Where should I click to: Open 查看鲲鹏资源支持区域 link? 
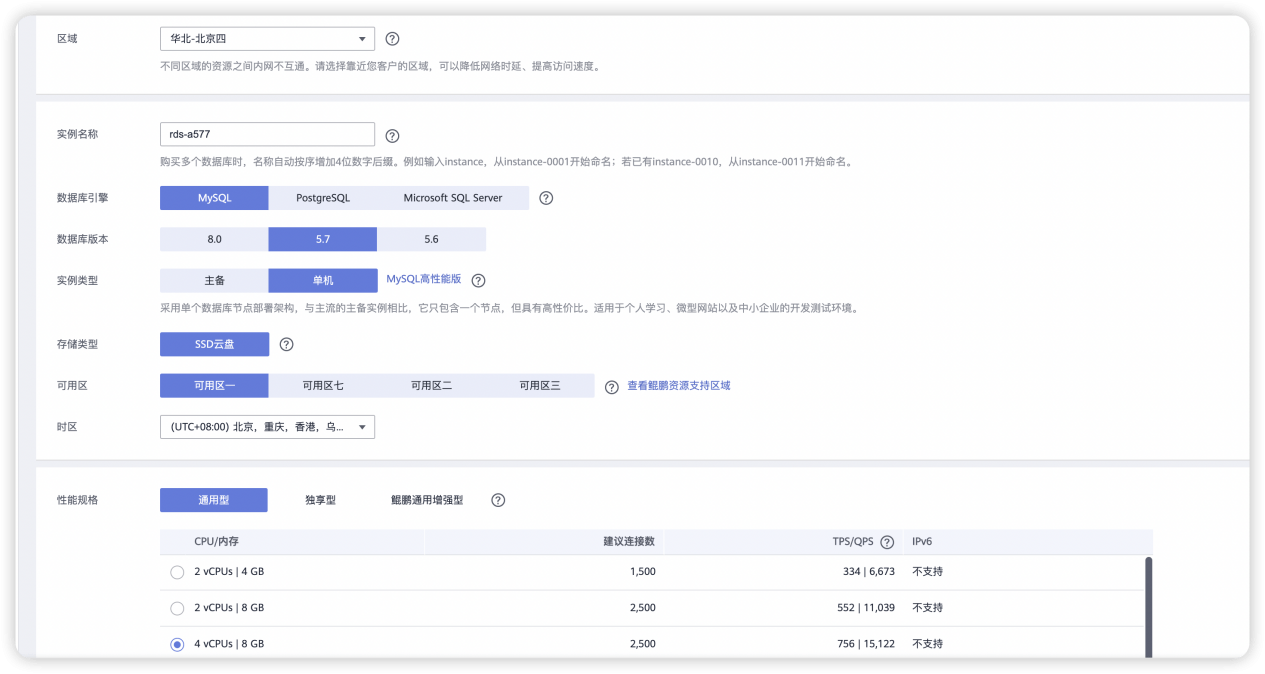pos(679,385)
